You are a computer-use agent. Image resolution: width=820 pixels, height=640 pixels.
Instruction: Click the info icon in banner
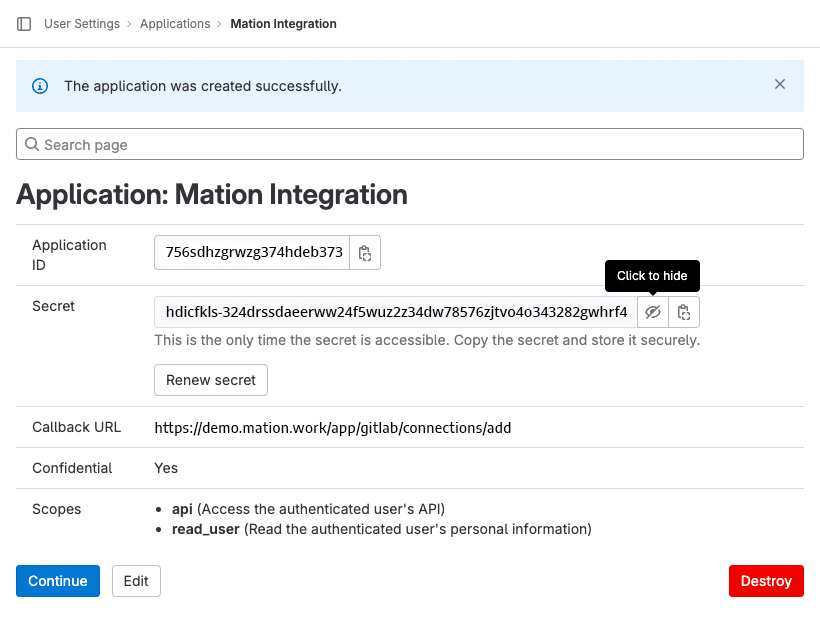[x=40, y=86]
